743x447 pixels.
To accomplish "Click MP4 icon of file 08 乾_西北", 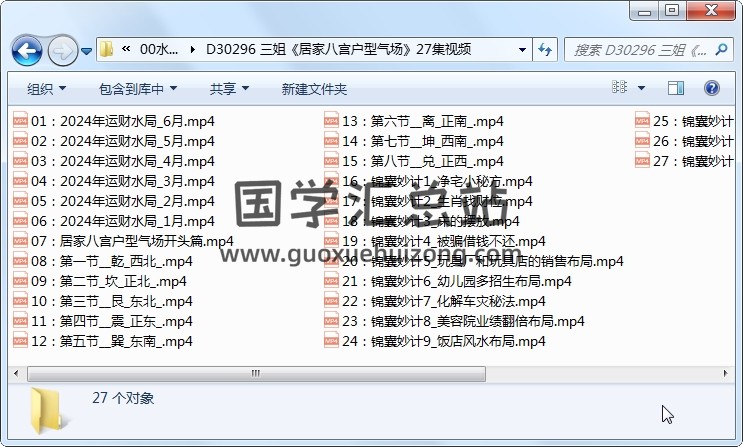I will click(x=20, y=261).
